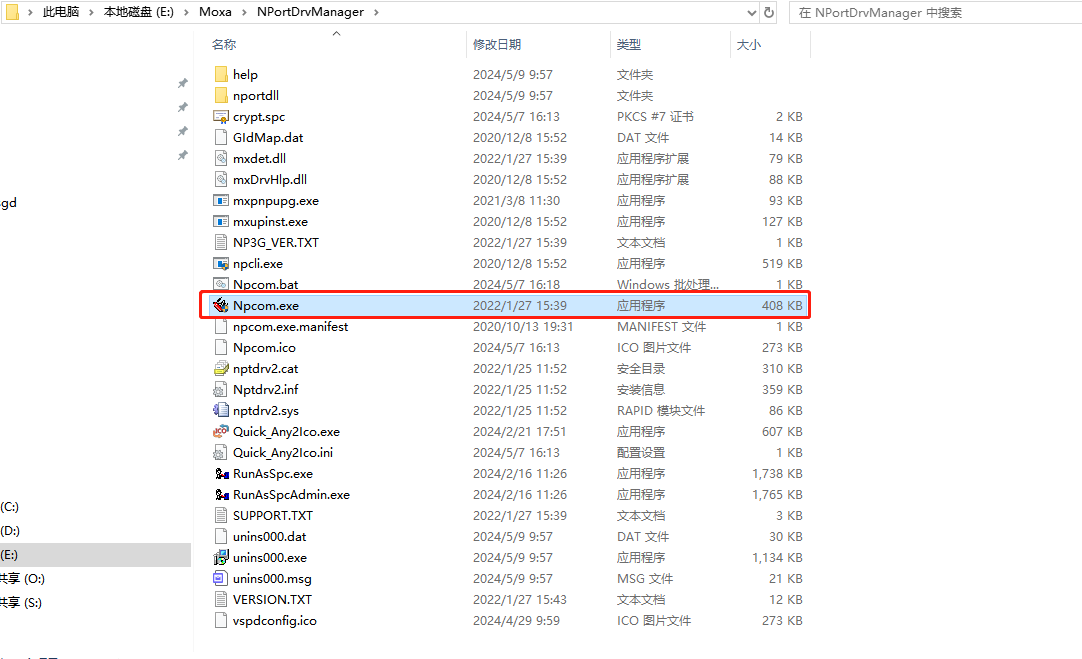This screenshot has height=659, width=1082.
Task: Sort by 大小 column header
Action: pos(749,45)
